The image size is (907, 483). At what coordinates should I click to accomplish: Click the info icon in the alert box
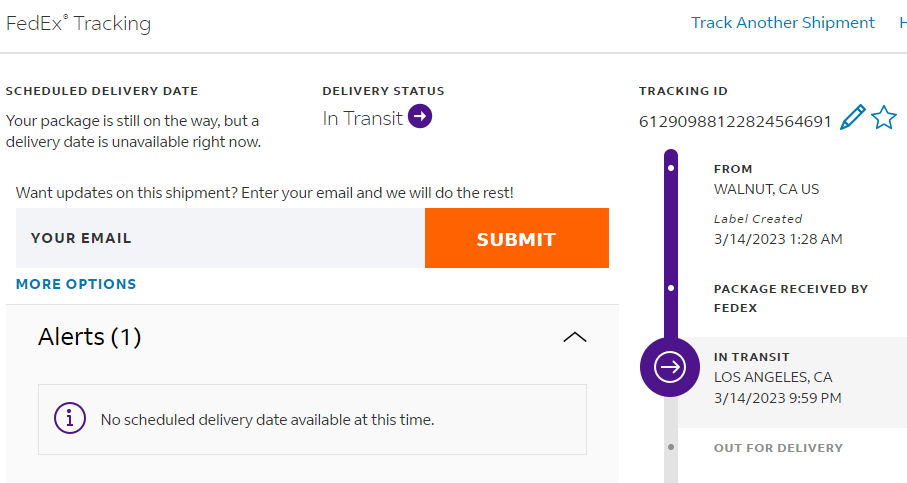[70, 418]
